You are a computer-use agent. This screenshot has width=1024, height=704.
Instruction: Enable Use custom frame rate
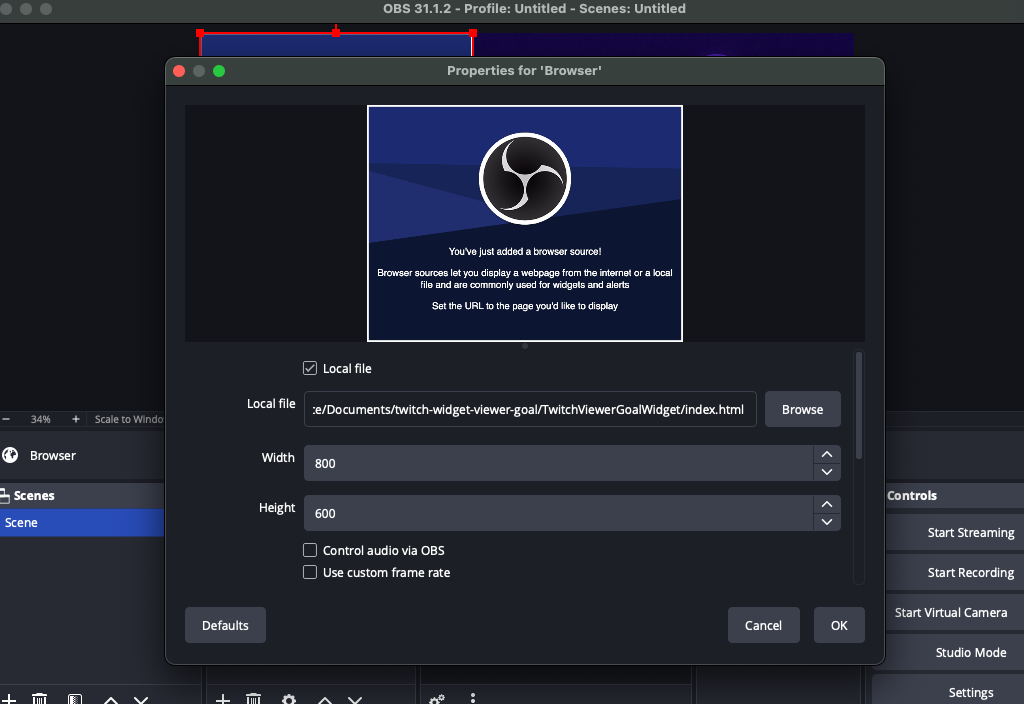[310, 572]
